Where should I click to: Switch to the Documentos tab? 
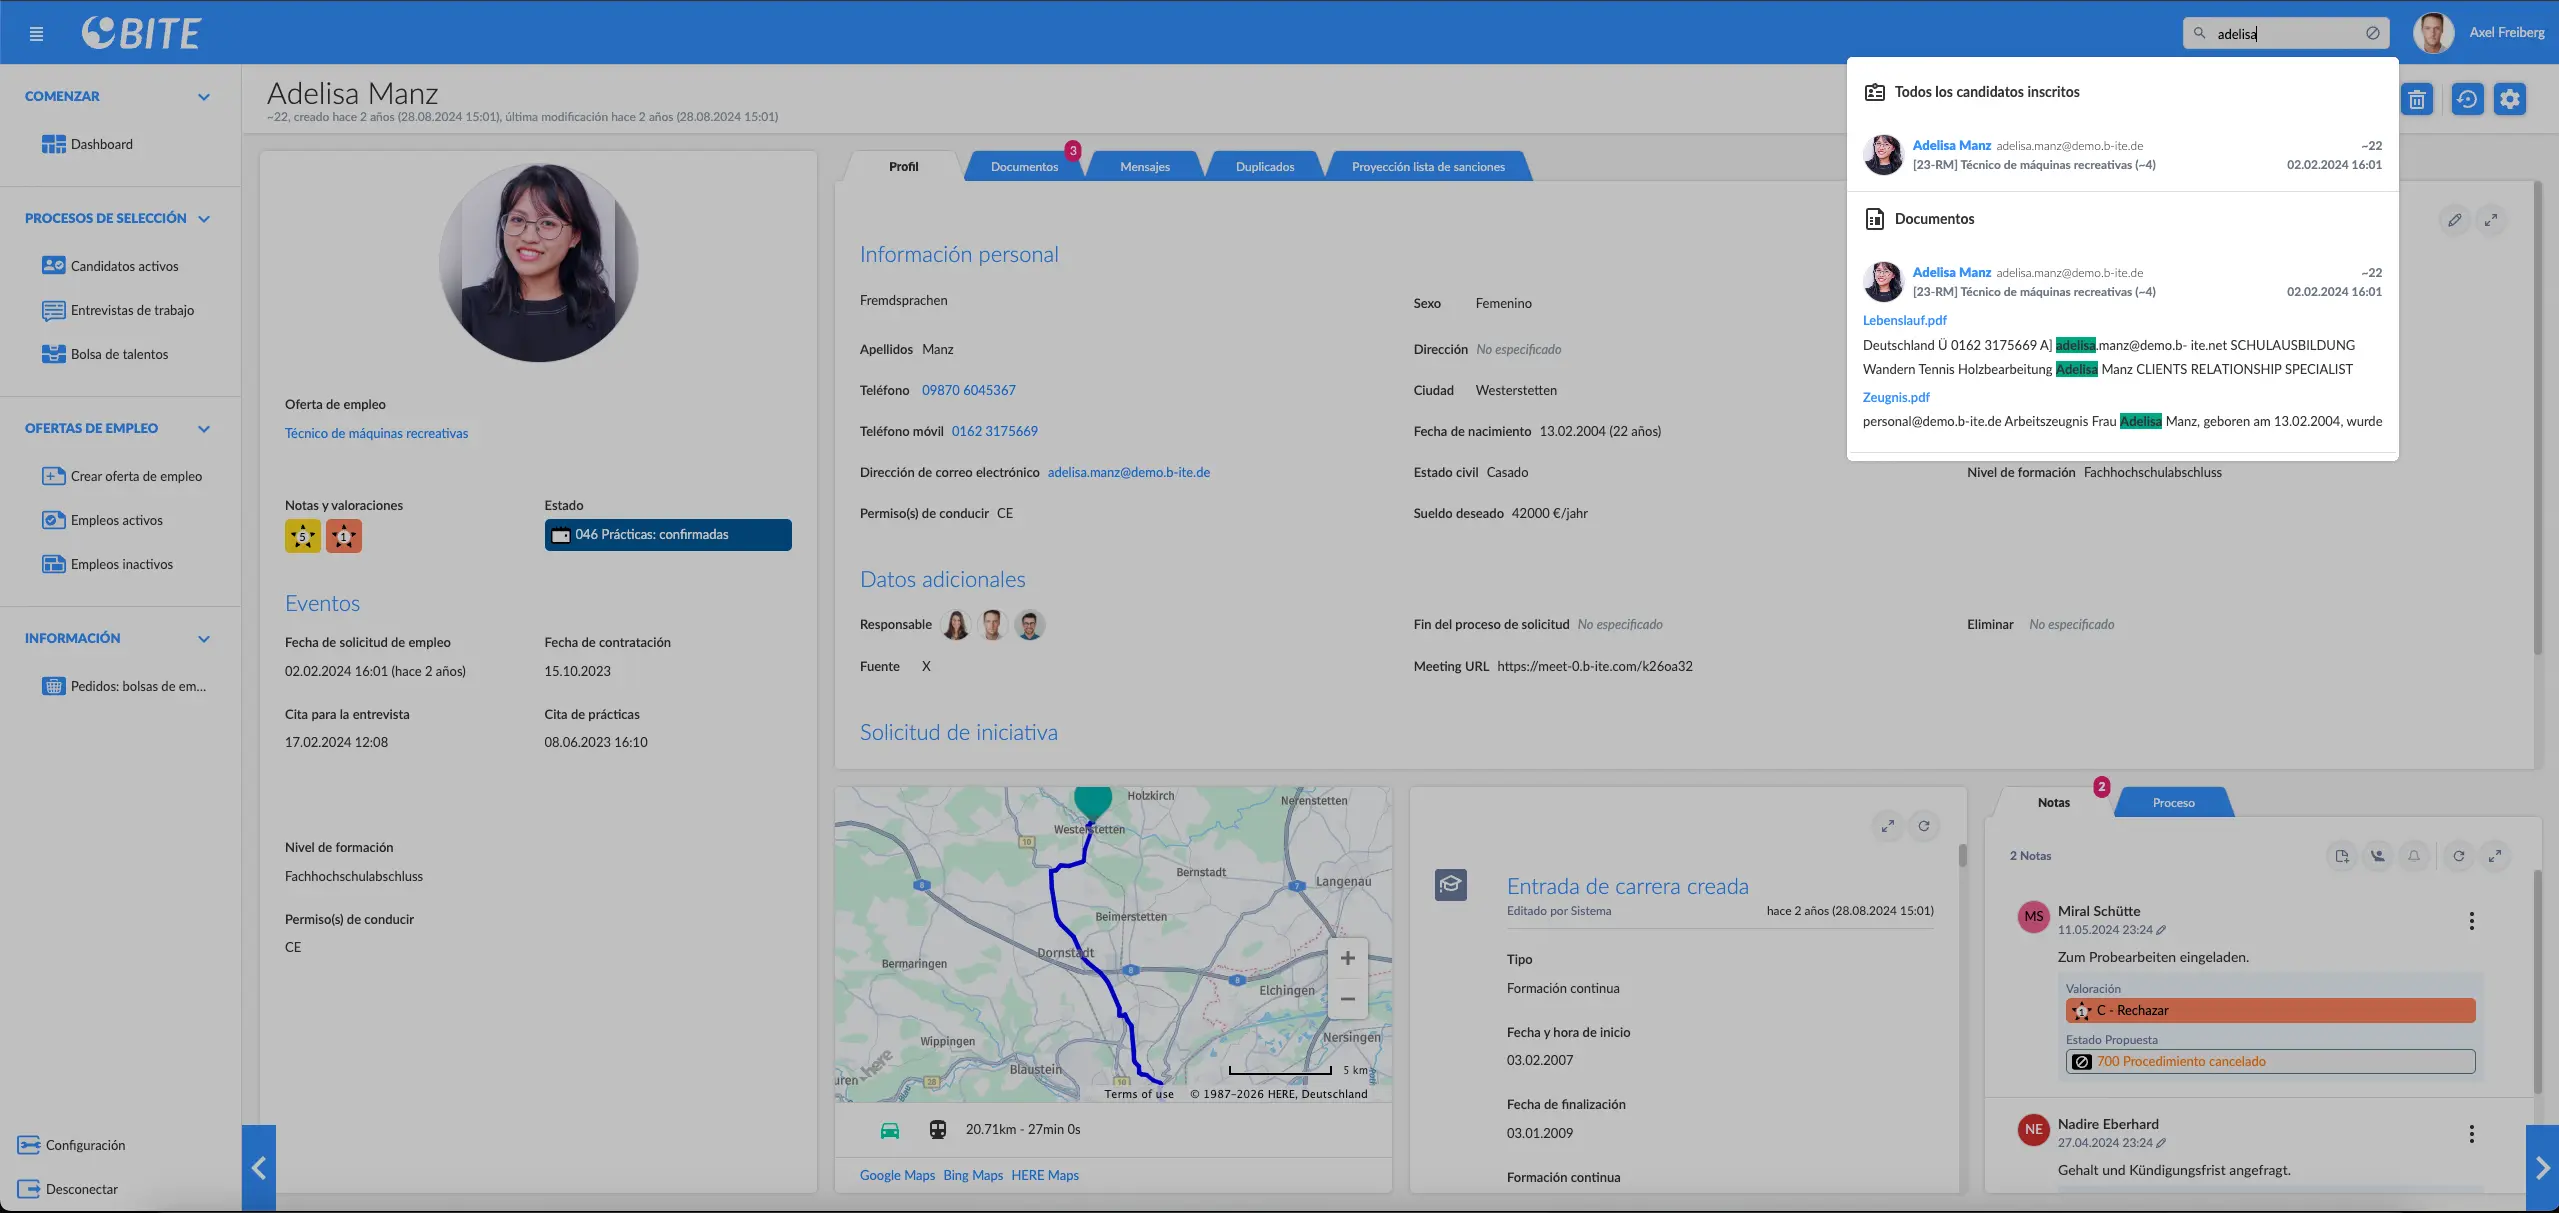point(1024,167)
